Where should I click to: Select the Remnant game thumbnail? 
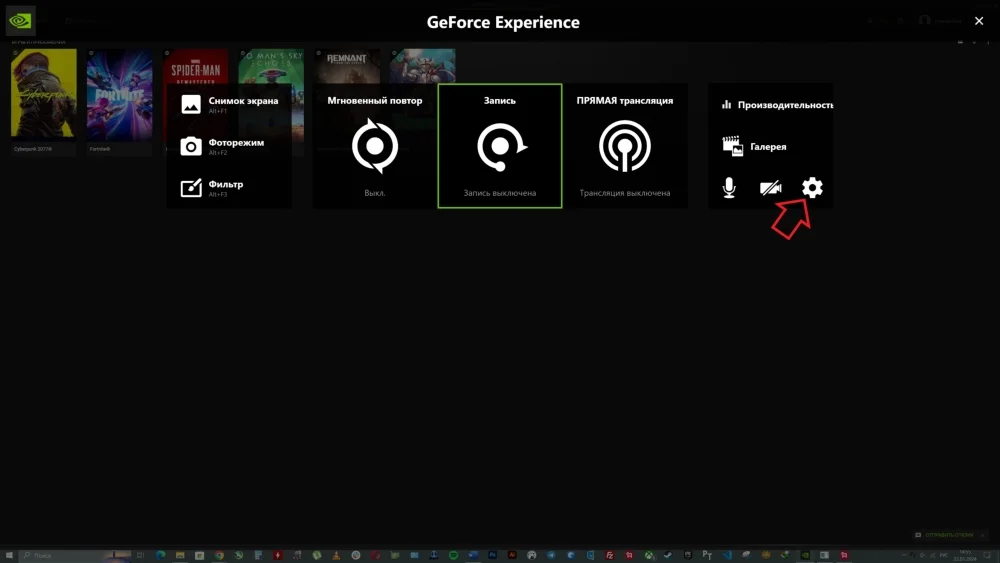pyautogui.click(x=346, y=66)
